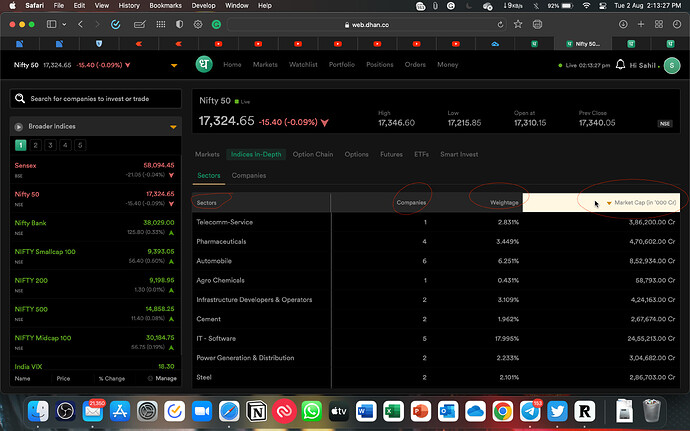Expand the top Nifty 50 ticker dropdown
Image resolution: width=690 pixels, height=431 pixels.
174,66
